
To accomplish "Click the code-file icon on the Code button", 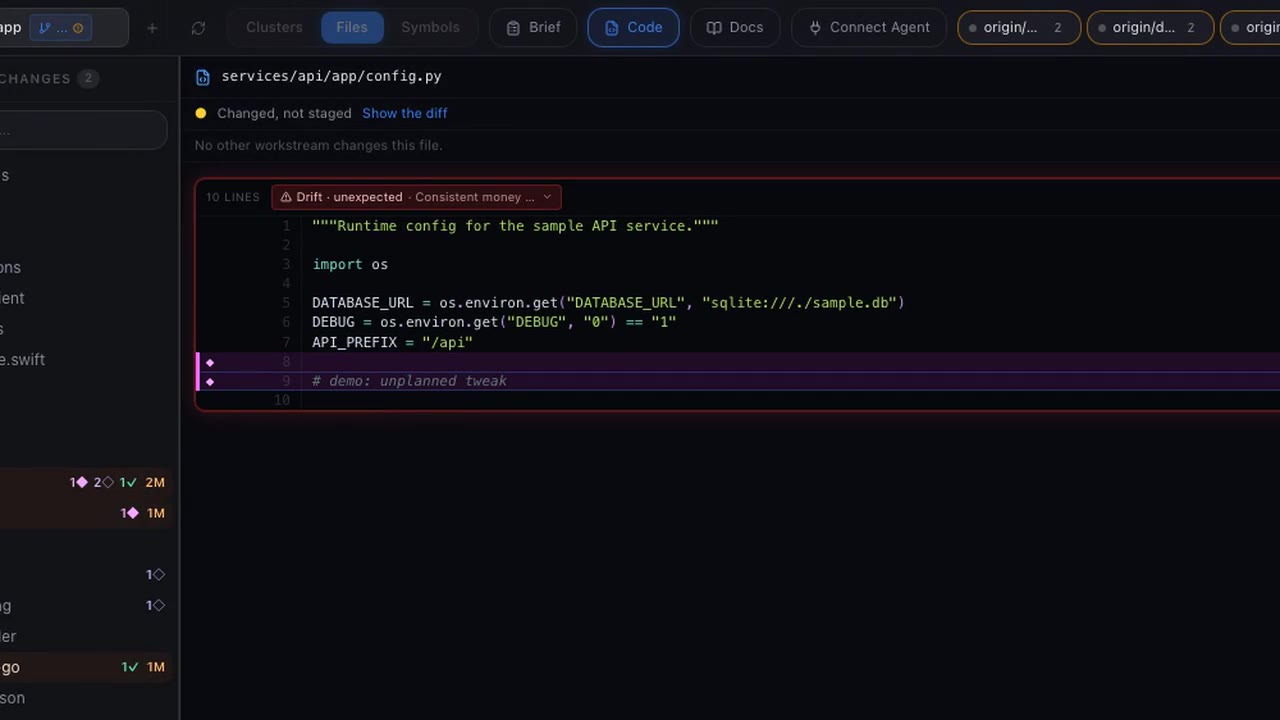I will point(612,28).
